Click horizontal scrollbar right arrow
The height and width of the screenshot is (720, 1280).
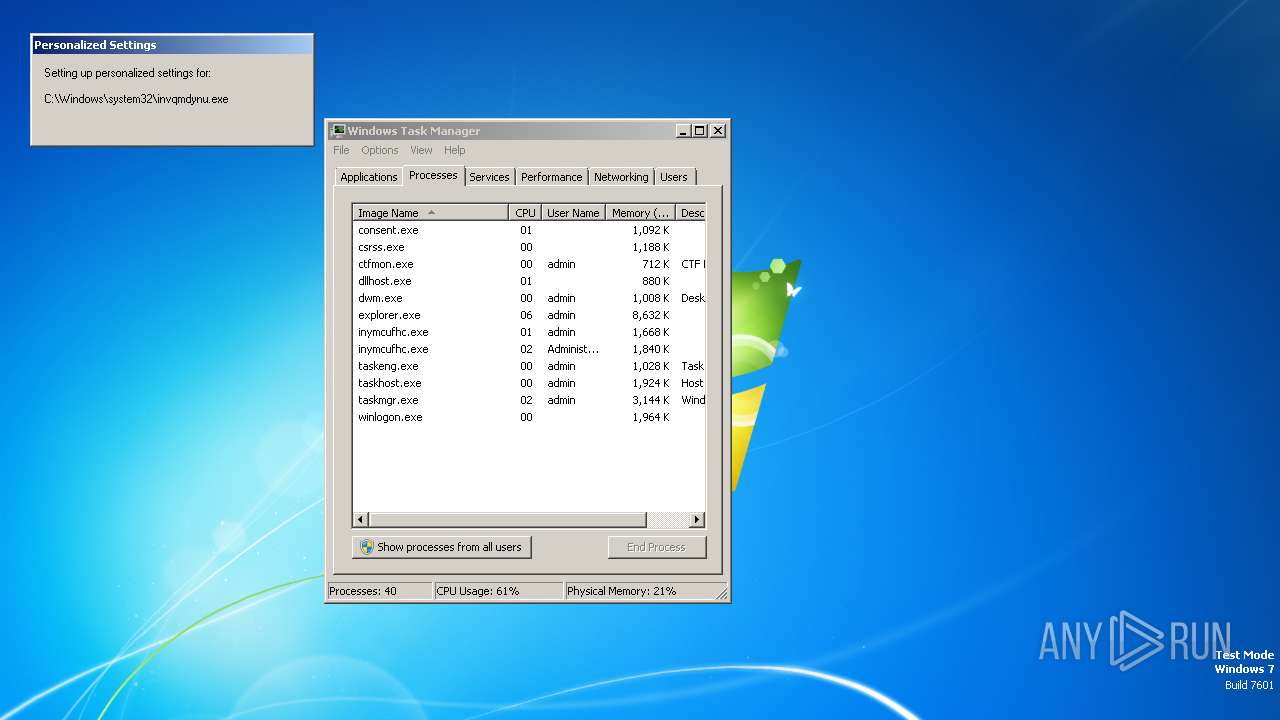[697, 520]
